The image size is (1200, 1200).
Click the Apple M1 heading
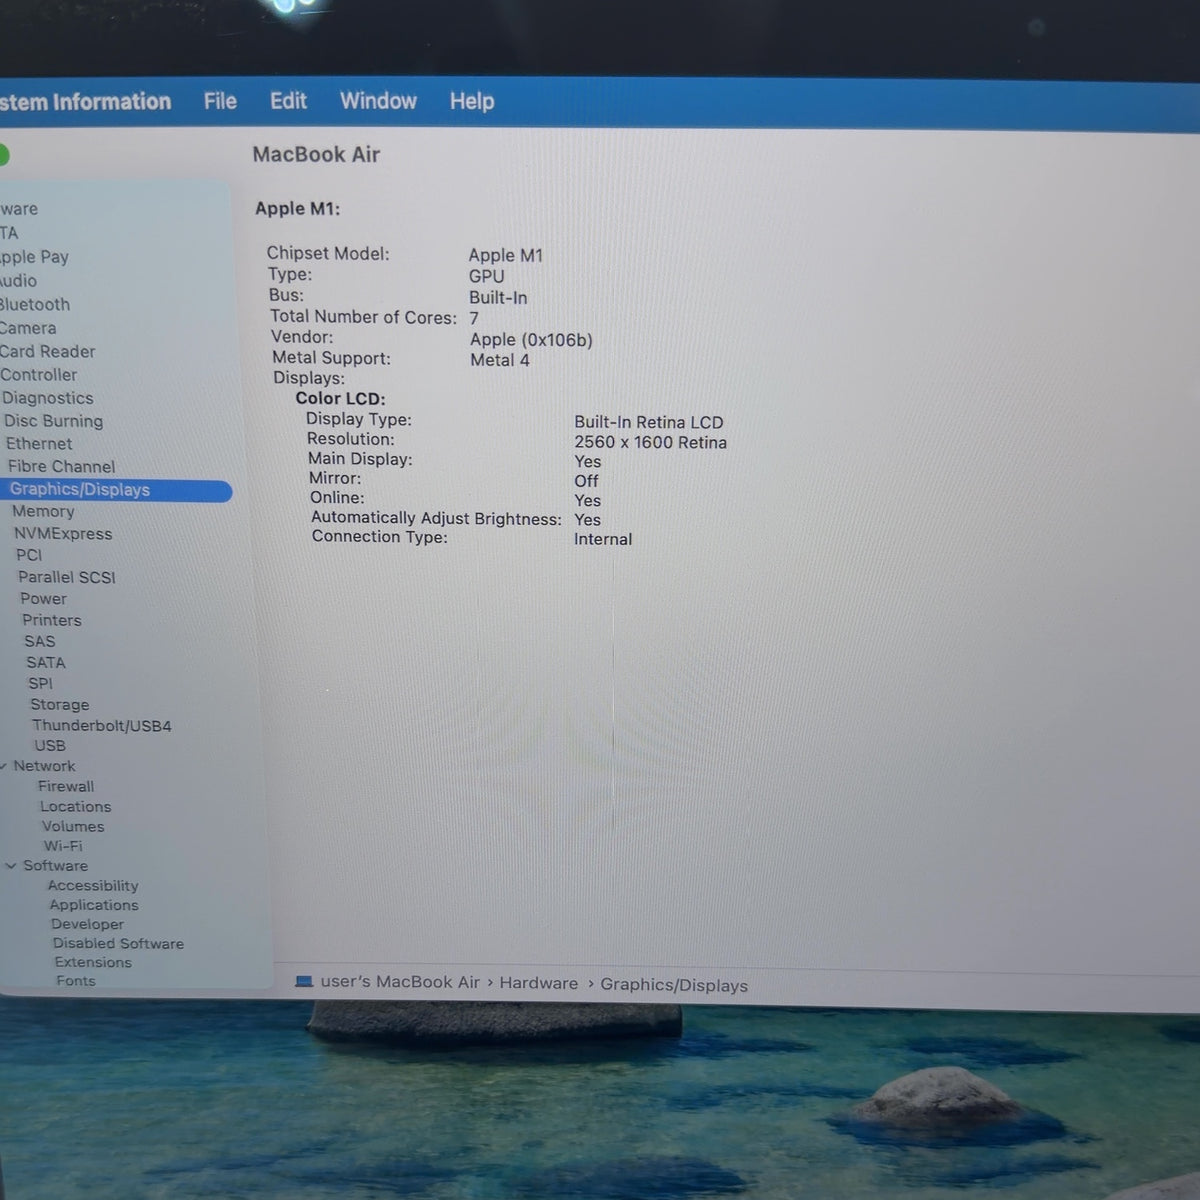pyautogui.click(x=297, y=208)
